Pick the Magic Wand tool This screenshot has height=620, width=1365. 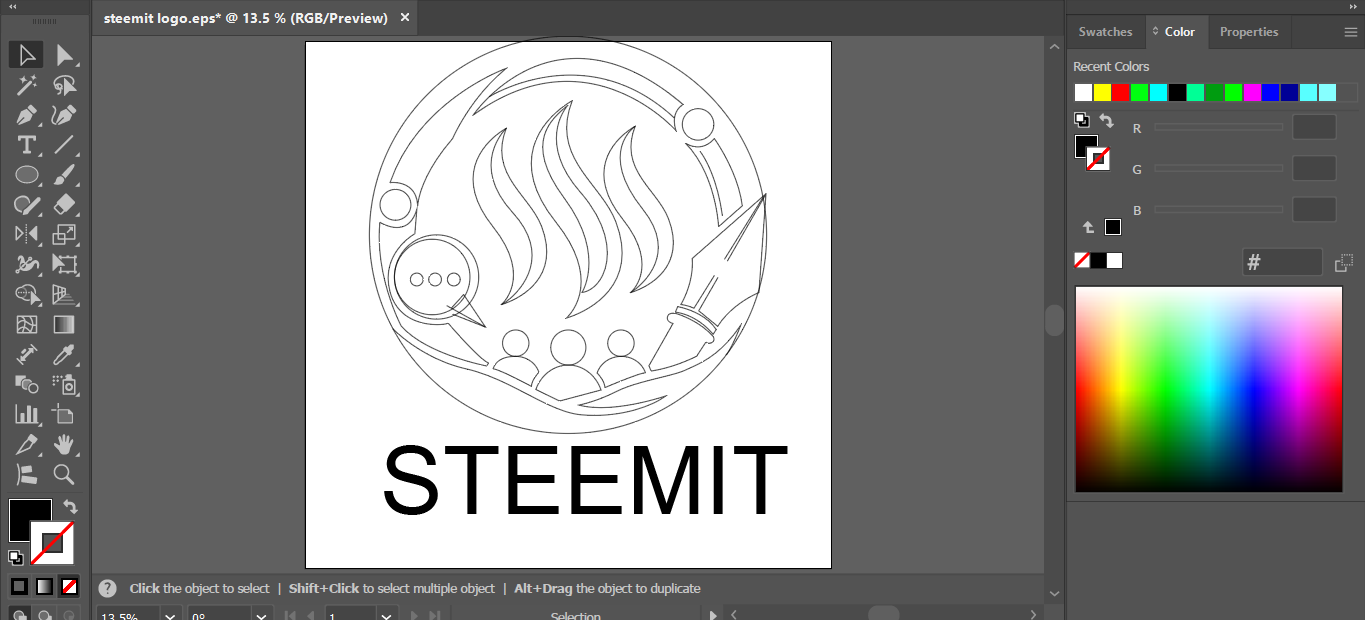[x=27, y=85]
